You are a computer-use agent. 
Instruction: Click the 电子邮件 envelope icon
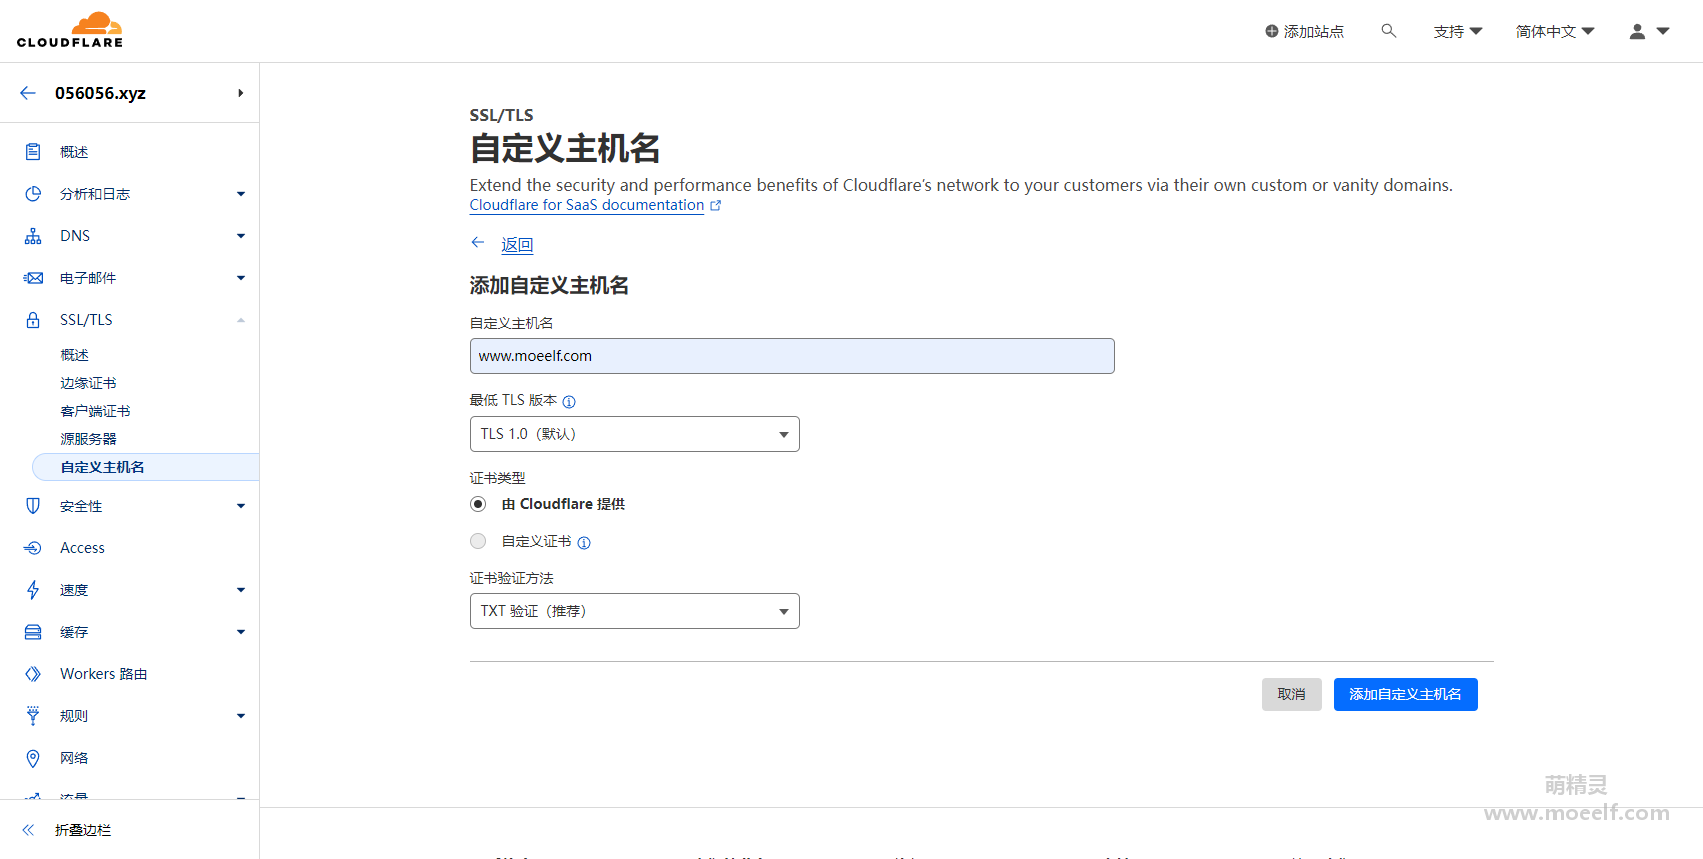point(33,278)
